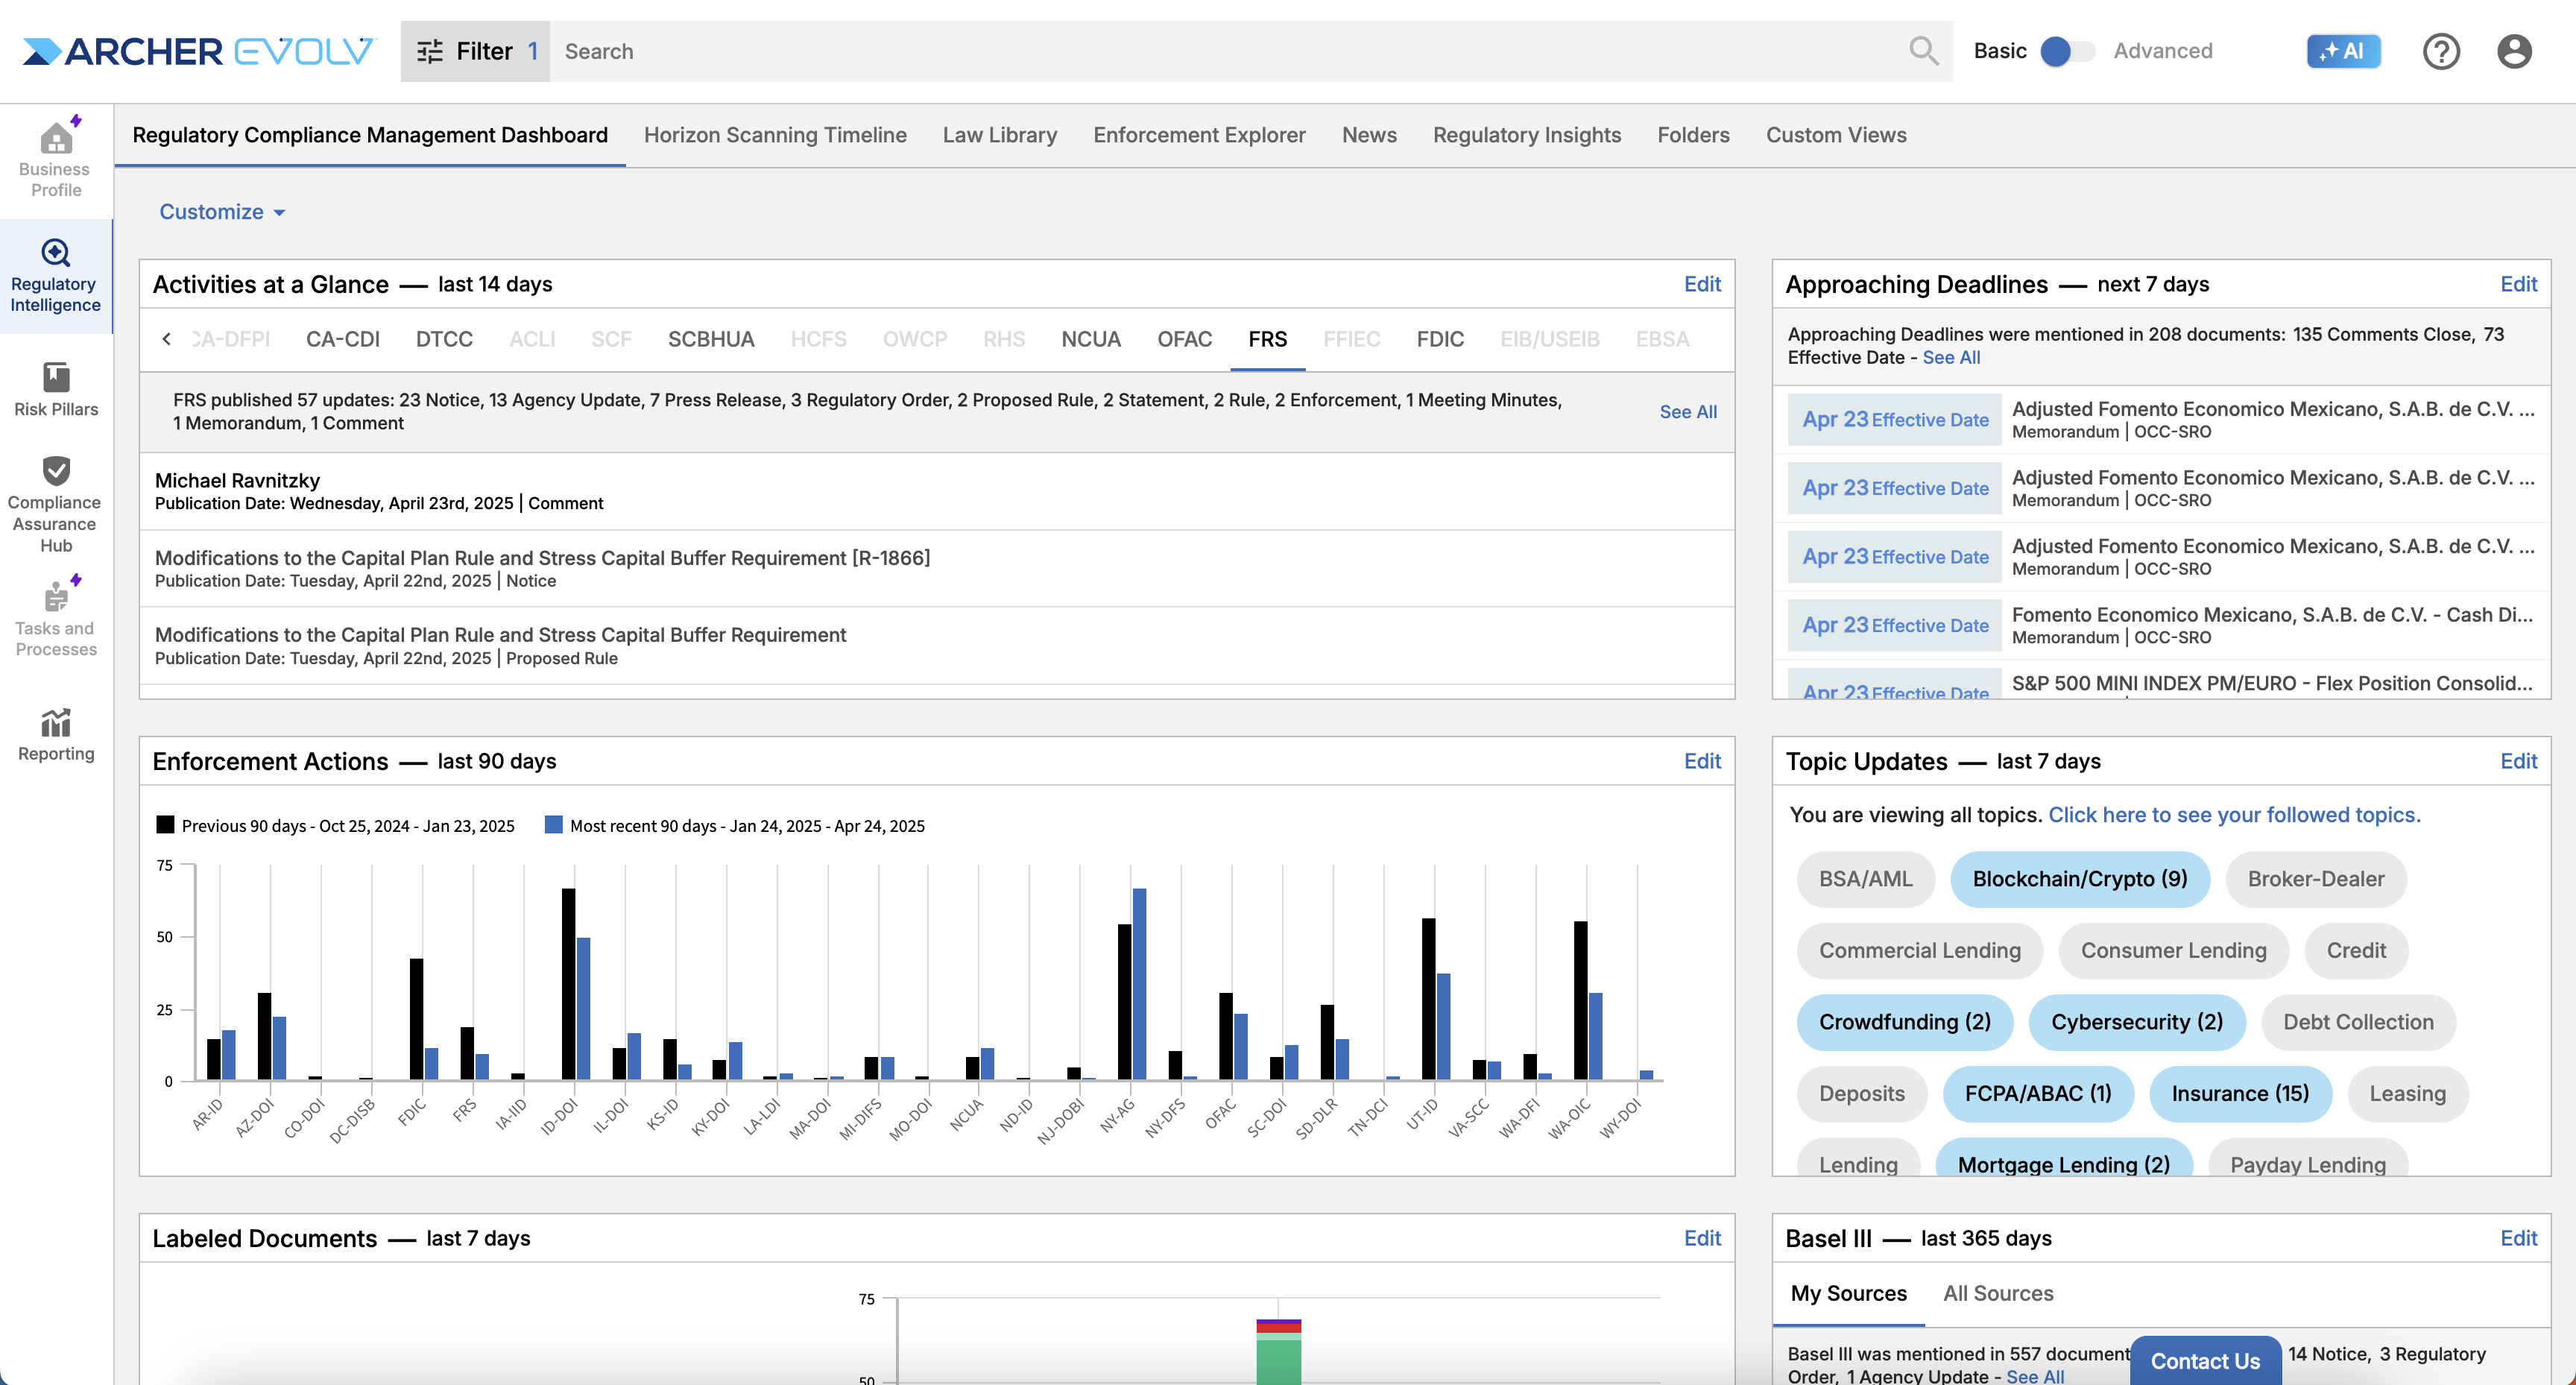
Task: Click the search magnifier icon
Action: pyautogui.click(x=1923, y=51)
